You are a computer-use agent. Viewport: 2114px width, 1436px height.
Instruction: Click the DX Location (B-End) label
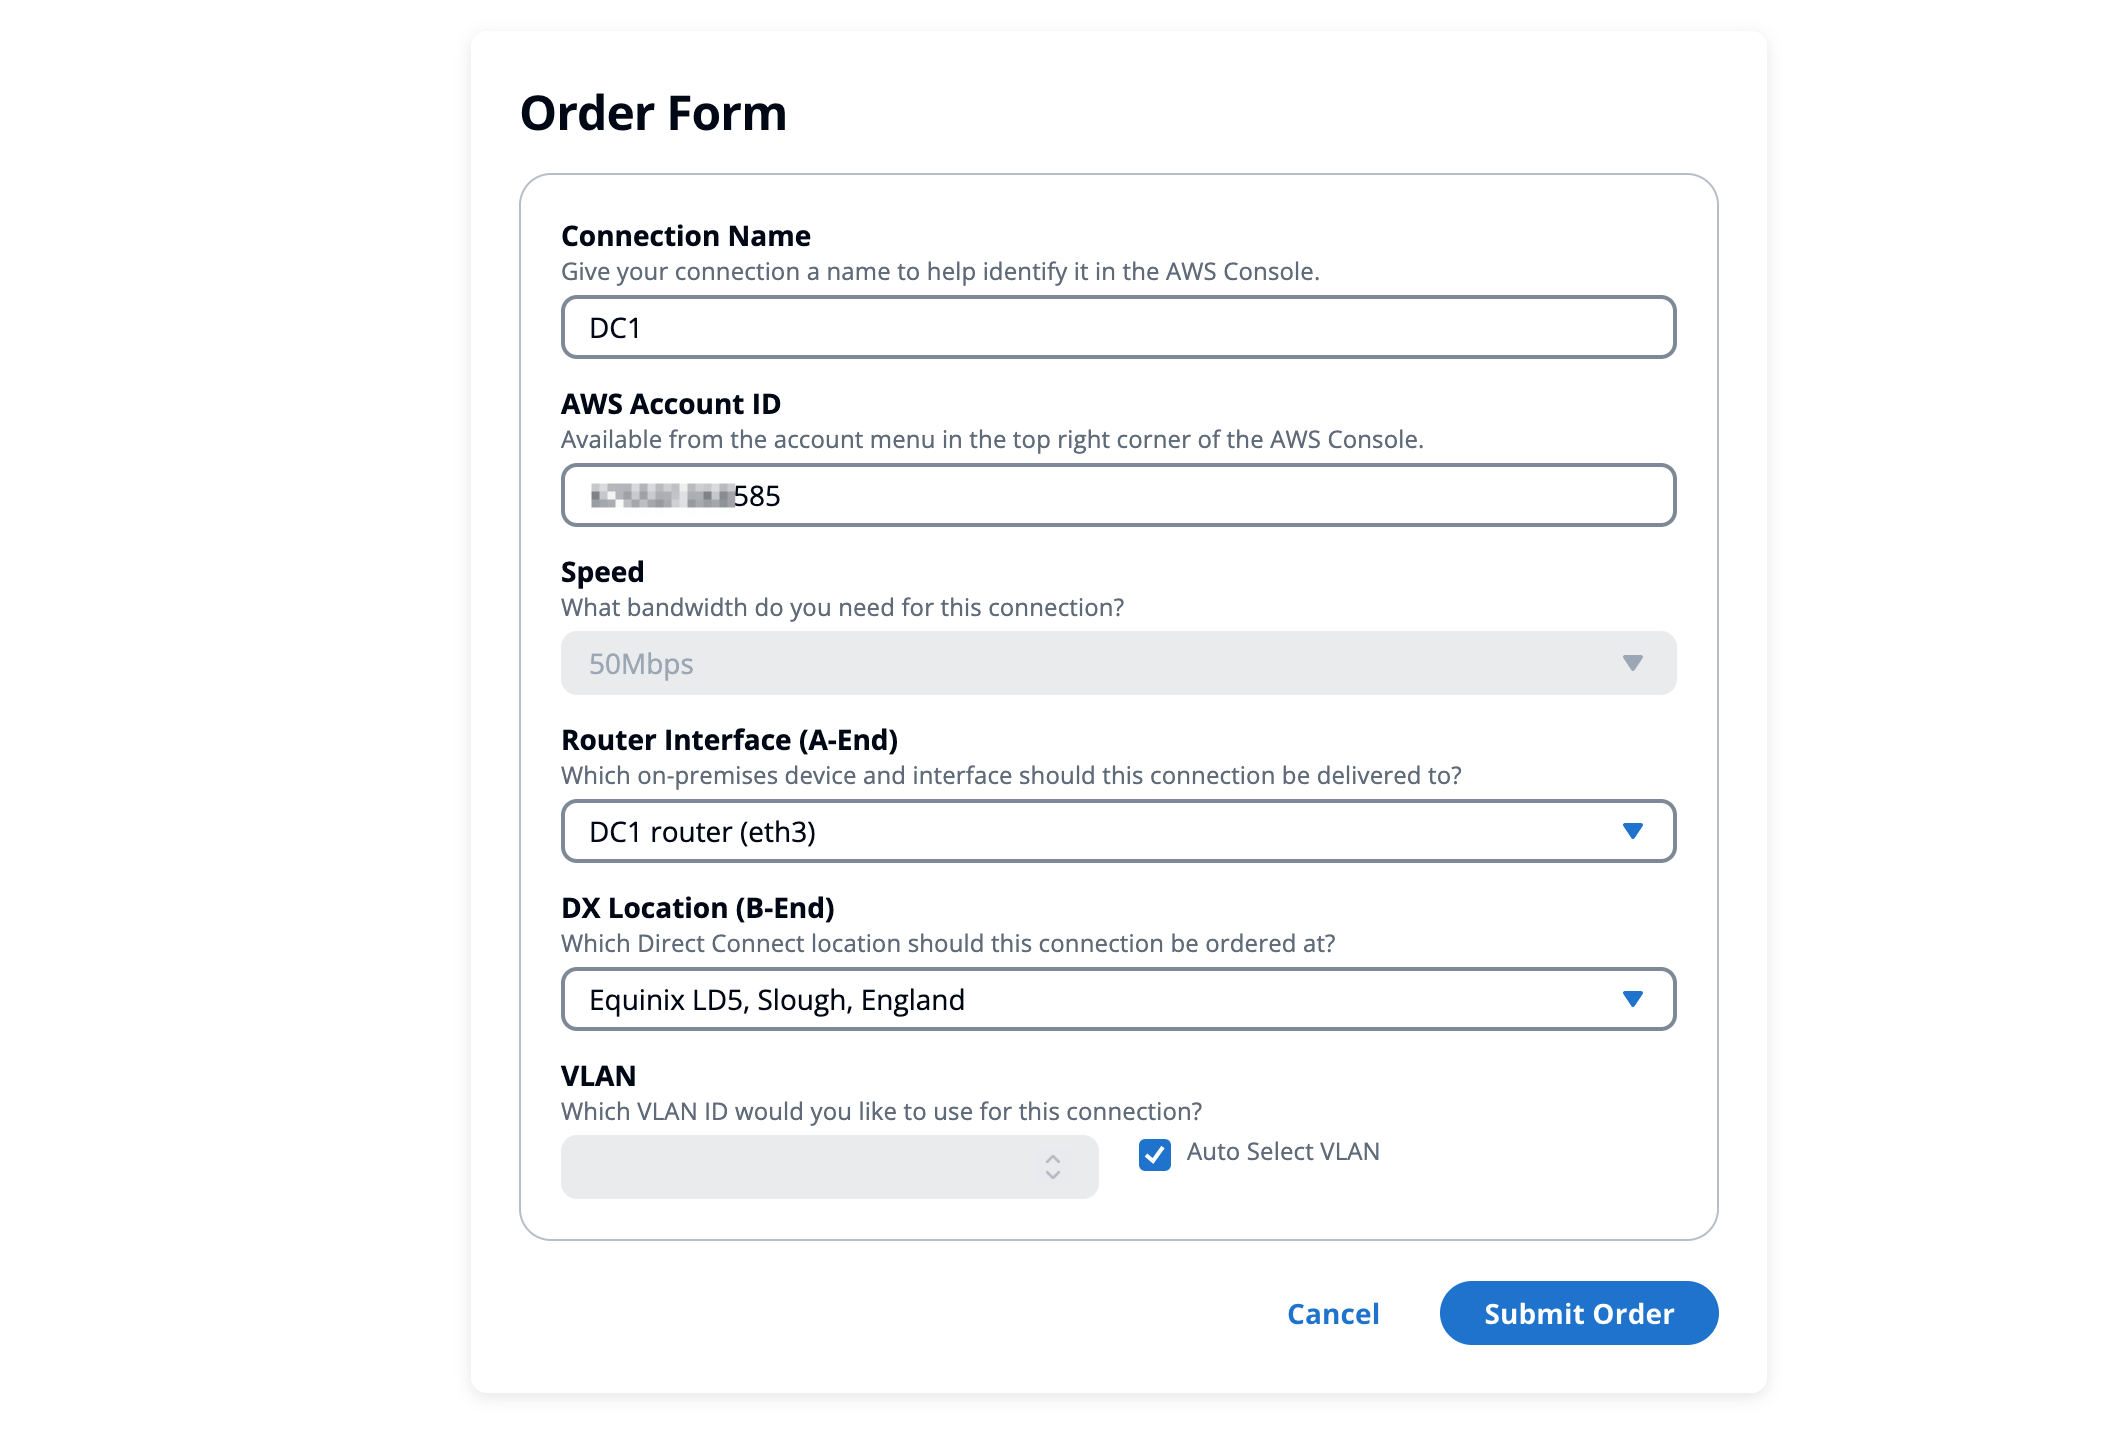[698, 908]
